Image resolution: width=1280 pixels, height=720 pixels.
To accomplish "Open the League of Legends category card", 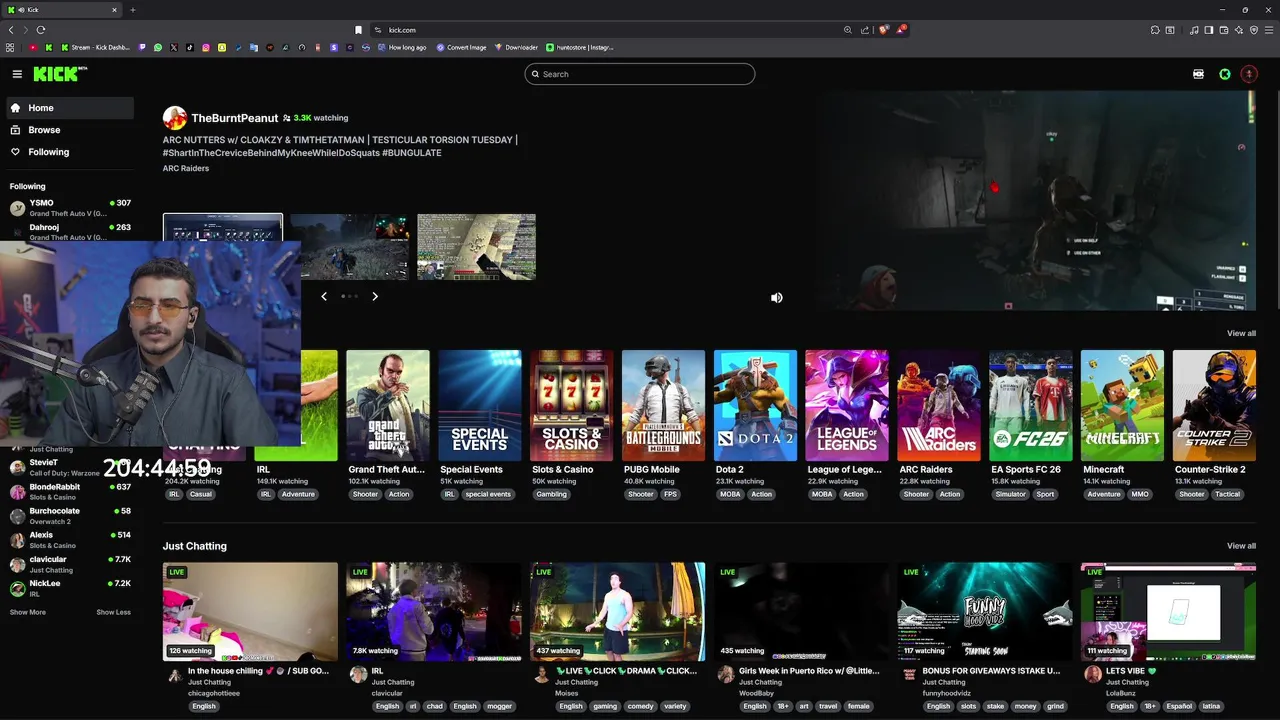I will tap(847, 405).
